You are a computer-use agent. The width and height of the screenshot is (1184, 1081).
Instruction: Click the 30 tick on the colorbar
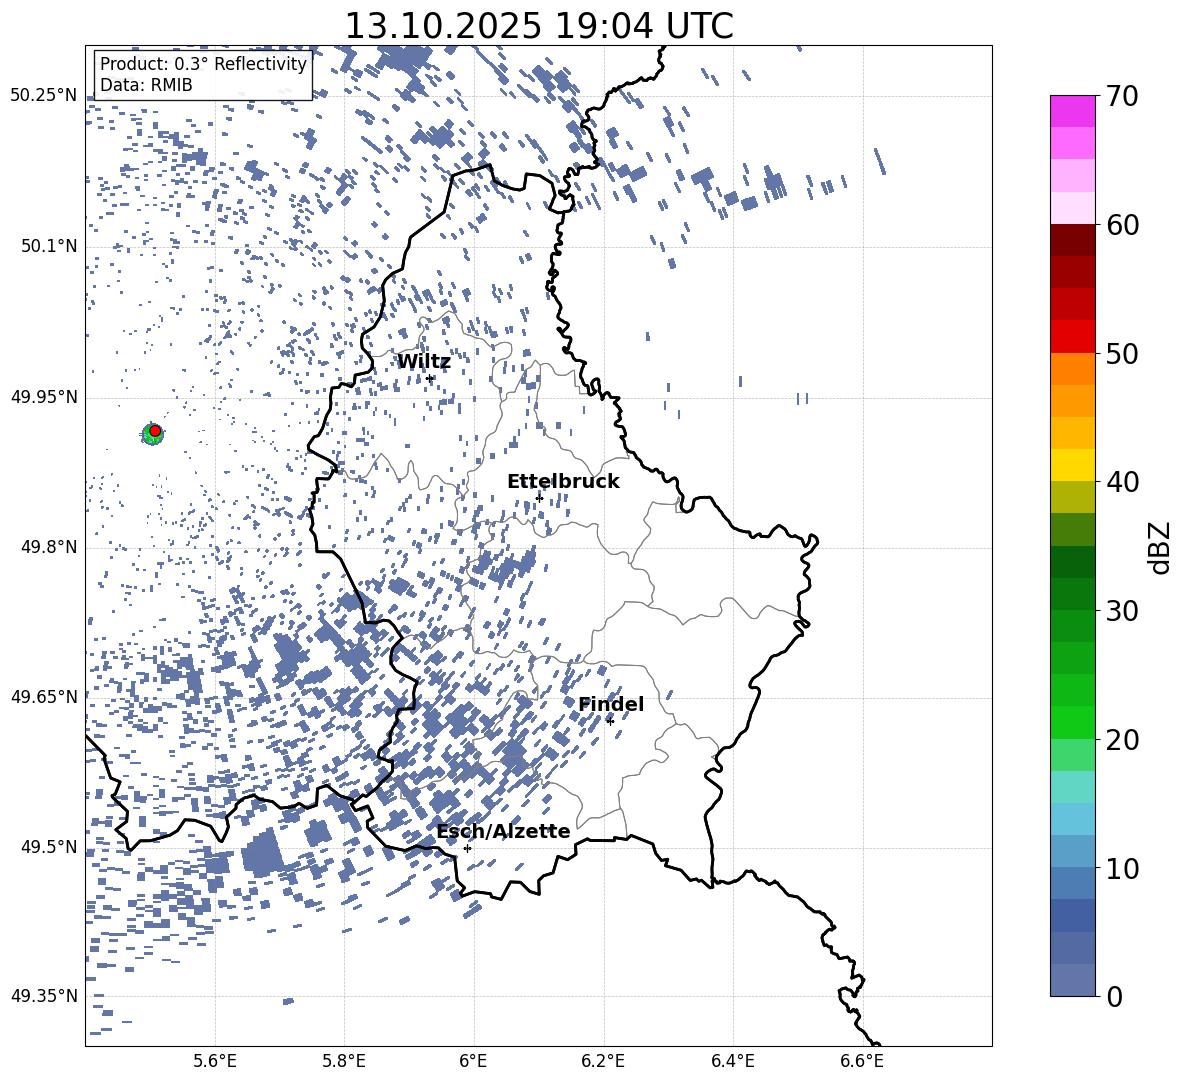[x=1121, y=611]
